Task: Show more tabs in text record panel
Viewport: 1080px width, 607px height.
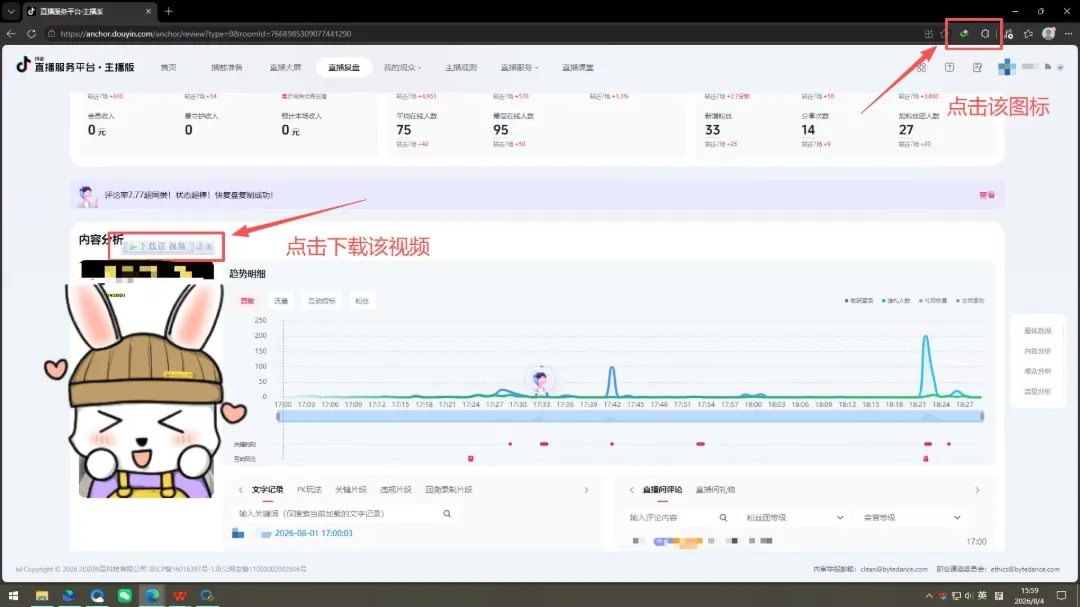Action: click(586, 490)
